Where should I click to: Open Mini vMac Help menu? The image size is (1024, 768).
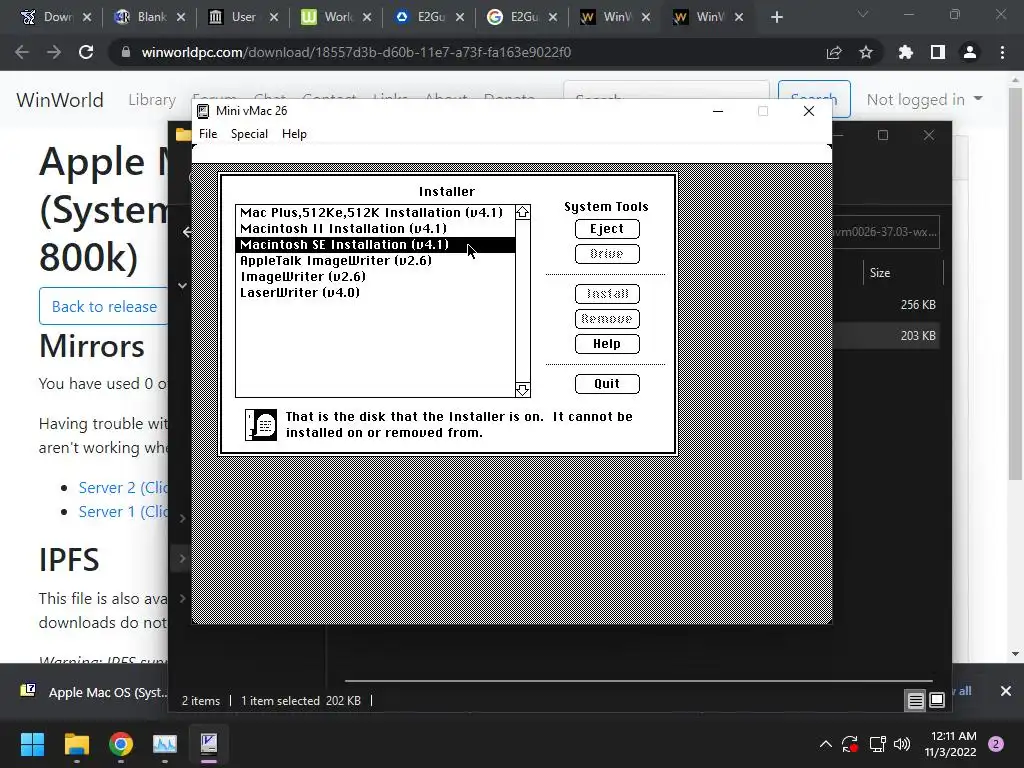[x=294, y=134]
